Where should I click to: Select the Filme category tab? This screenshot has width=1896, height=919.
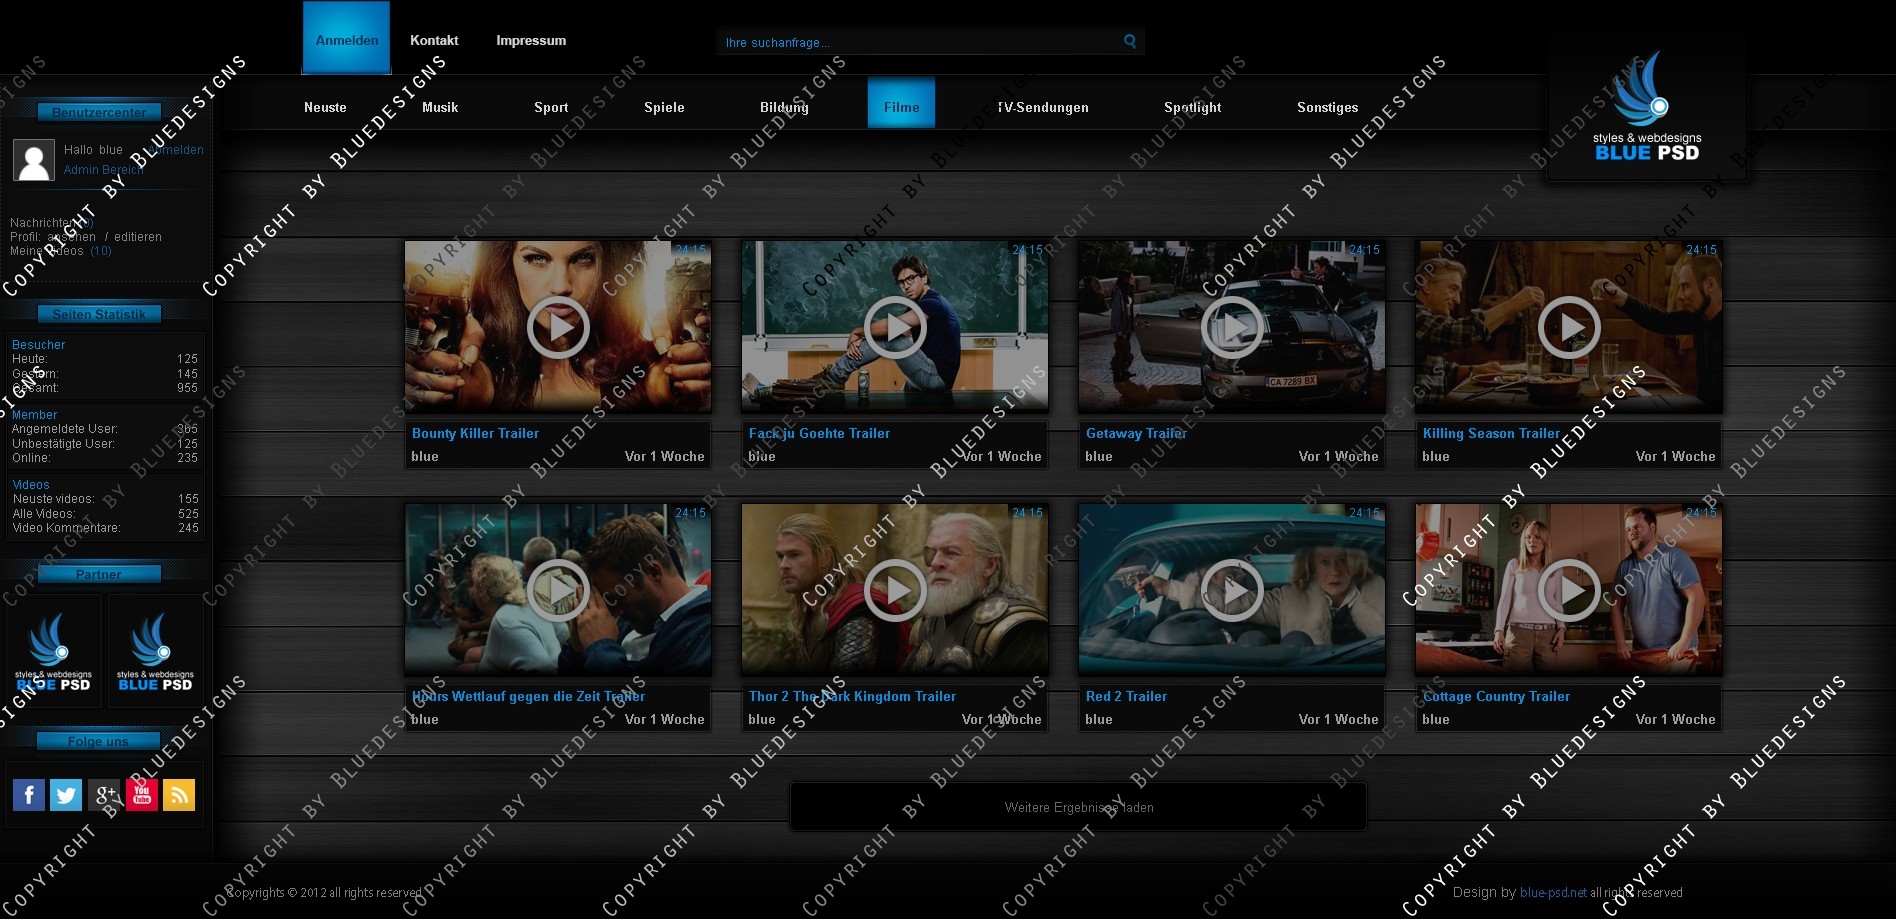[901, 103]
